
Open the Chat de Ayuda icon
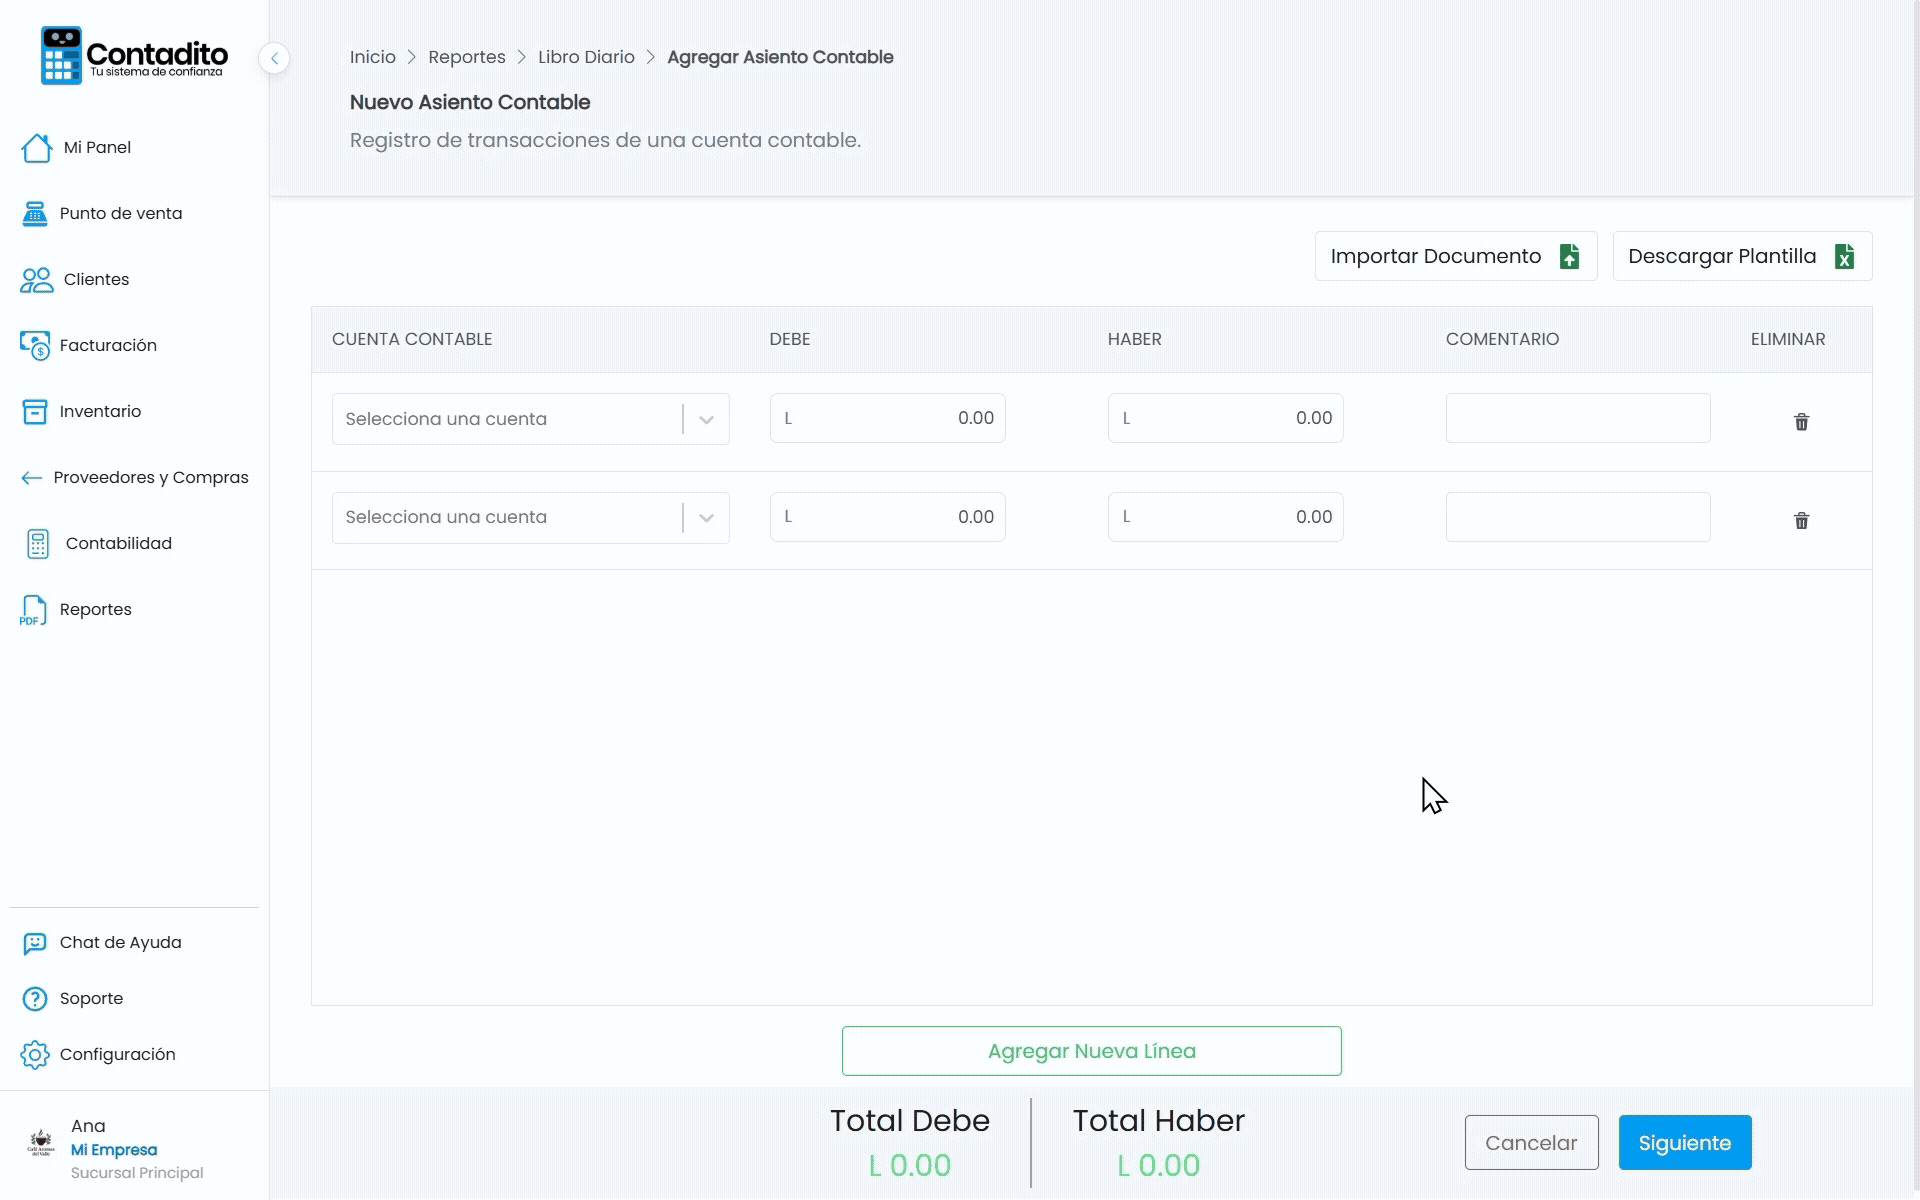35,943
